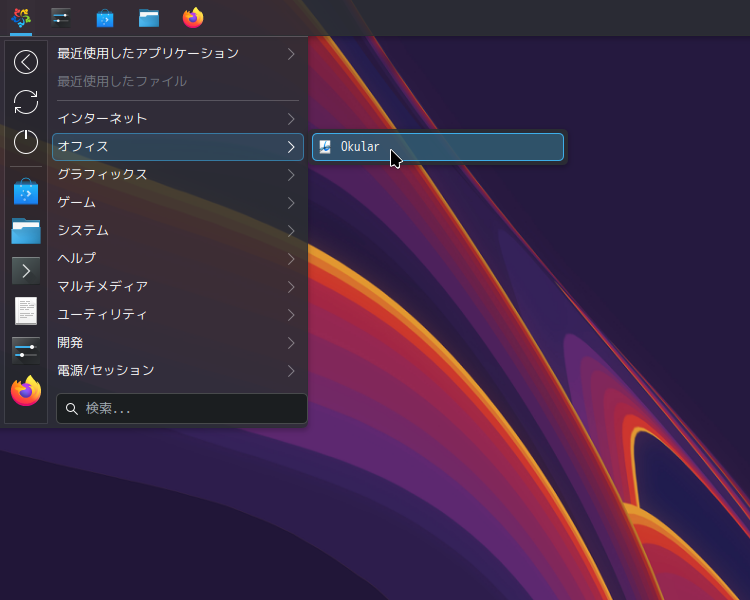Expand arrow next to インターネット
750x600 pixels.
291,119
